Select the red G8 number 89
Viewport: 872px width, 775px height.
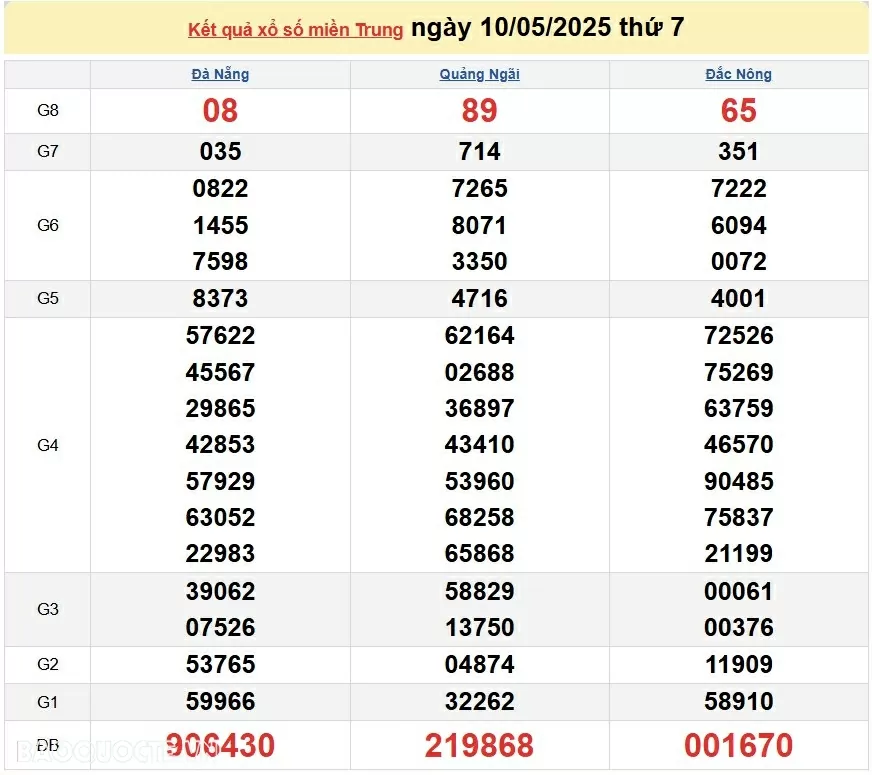pos(479,111)
